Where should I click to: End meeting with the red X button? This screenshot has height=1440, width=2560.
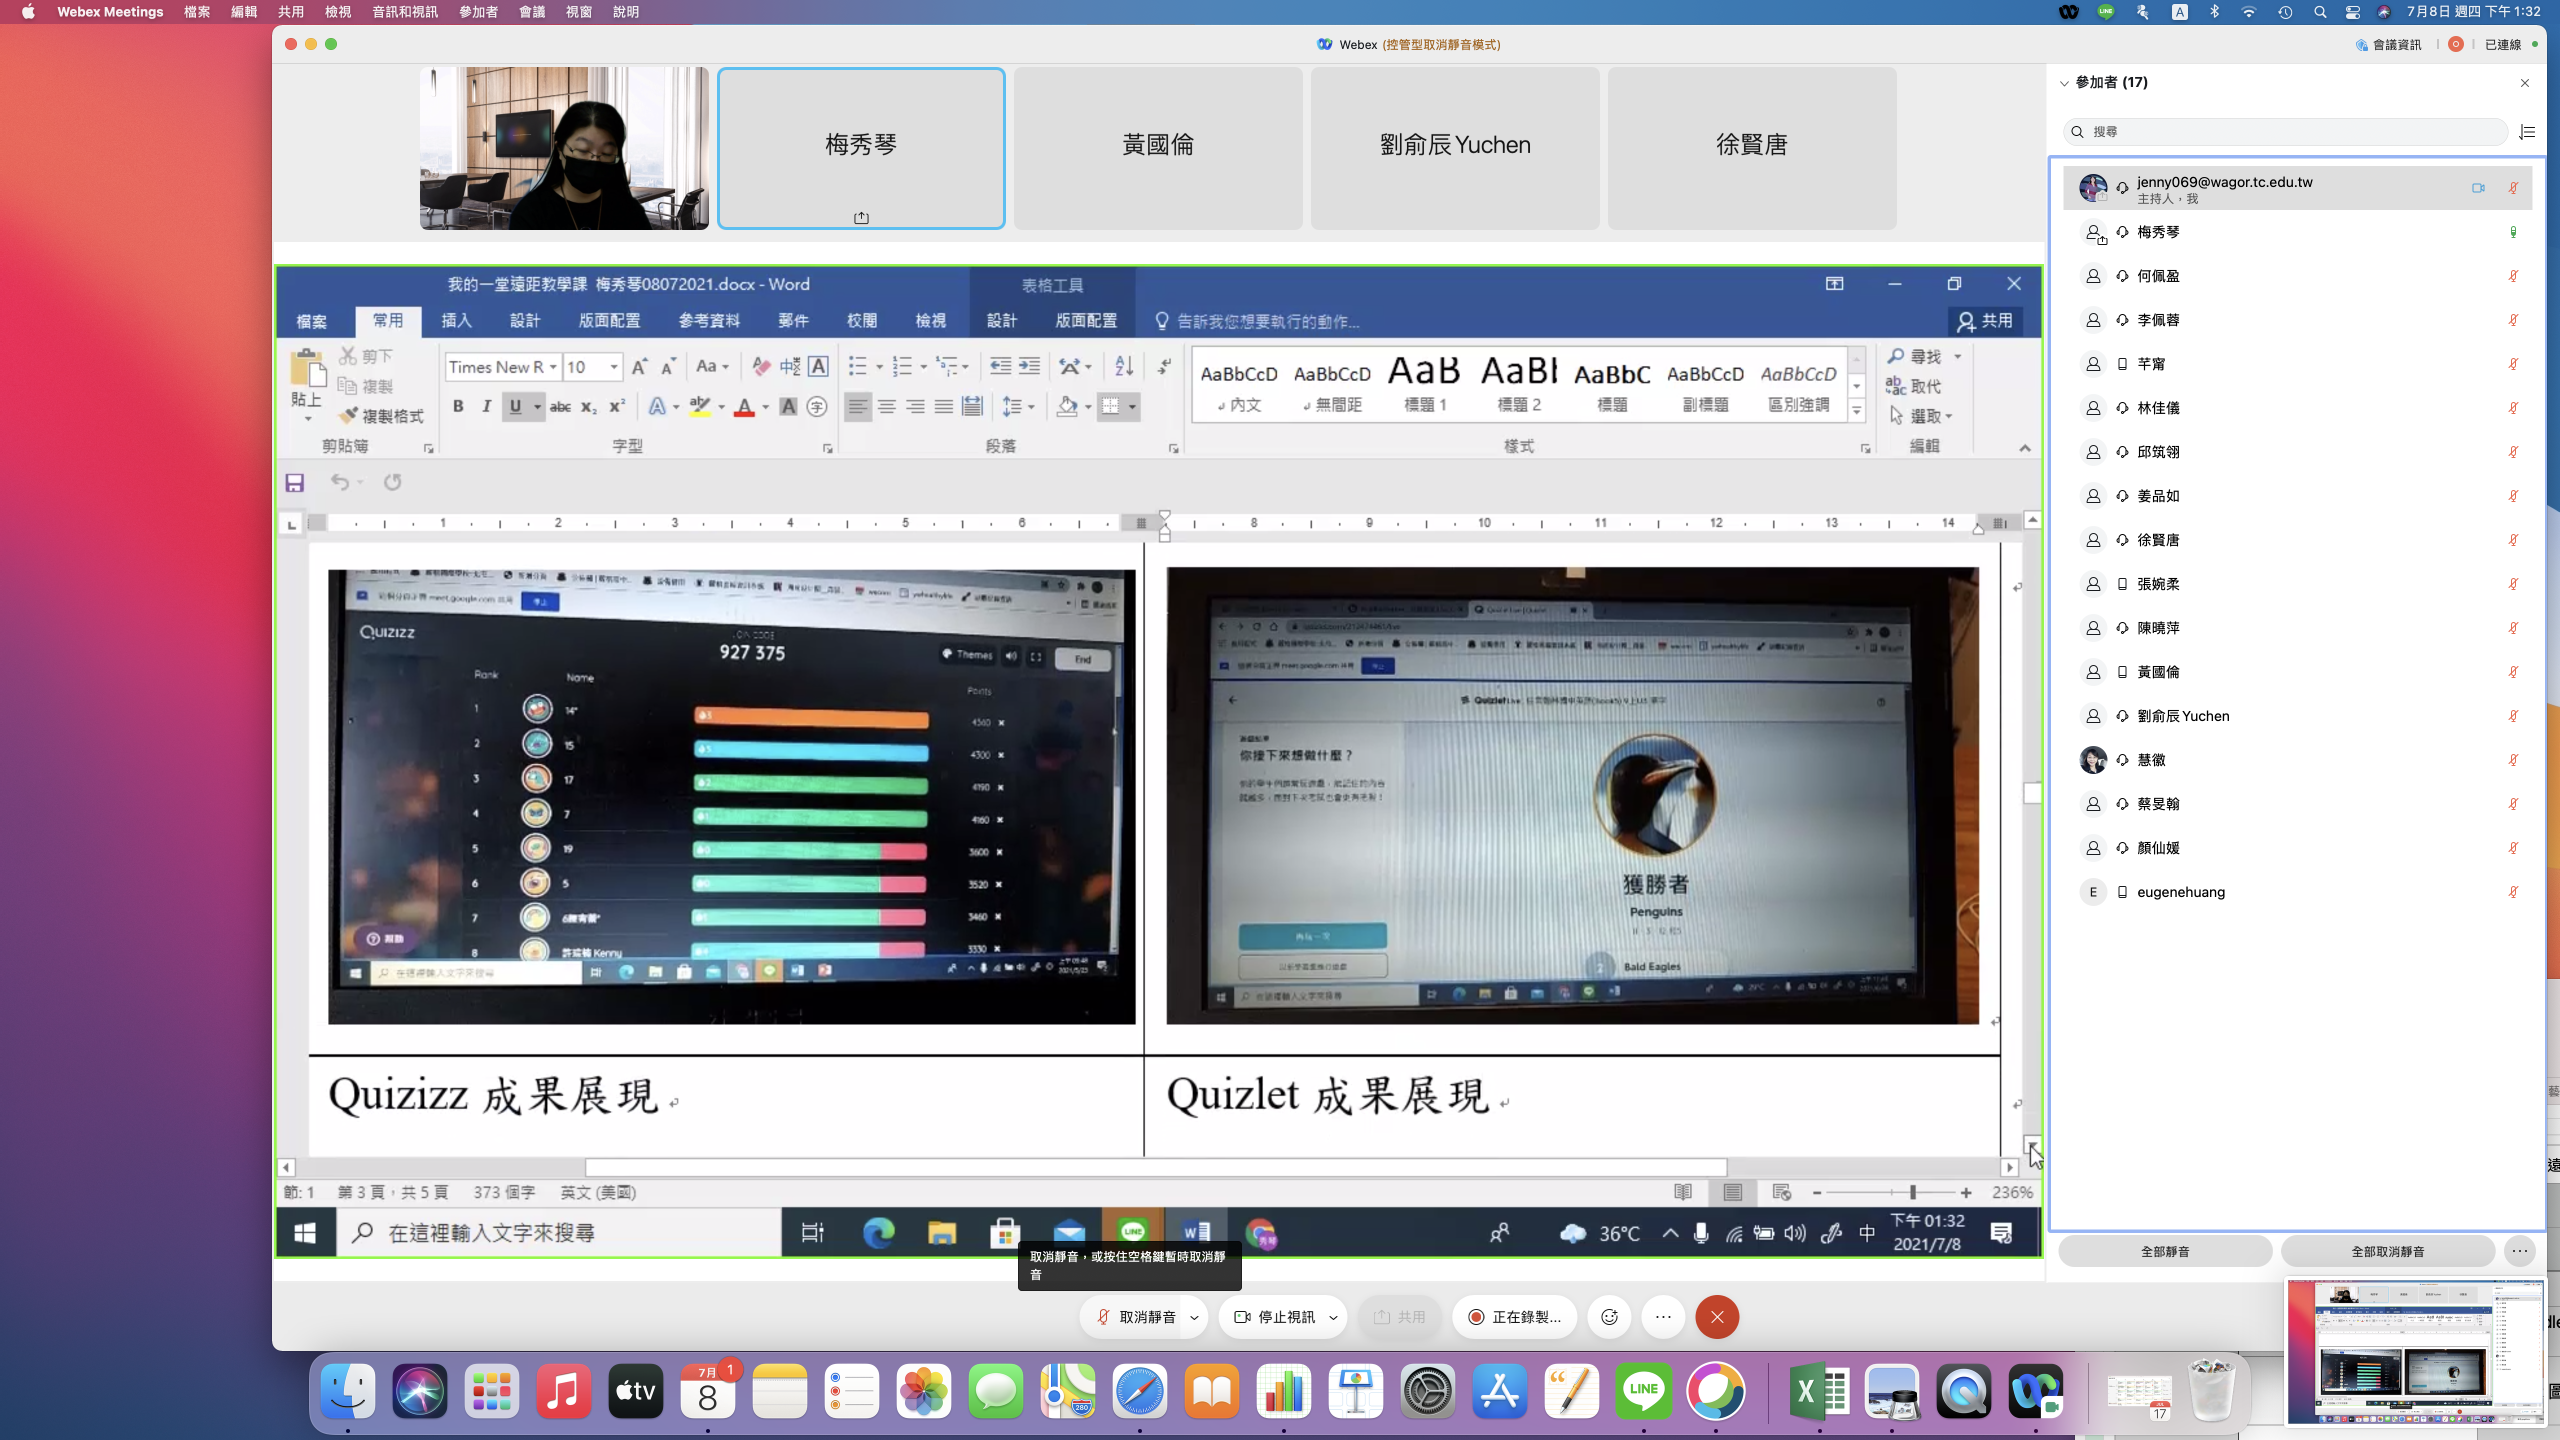coord(1717,1317)
